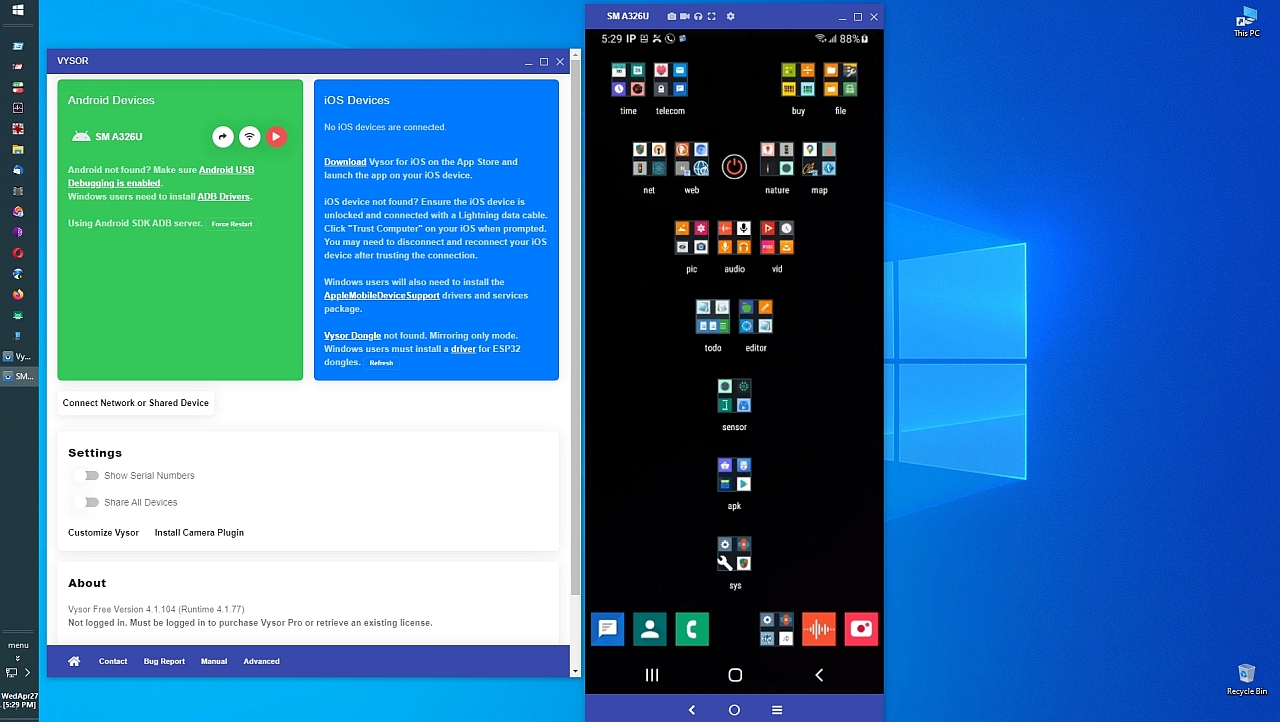Take a screenshot with the camera icon in title bar
This screenshot has height=722, width=1280.
coord(671,16)
